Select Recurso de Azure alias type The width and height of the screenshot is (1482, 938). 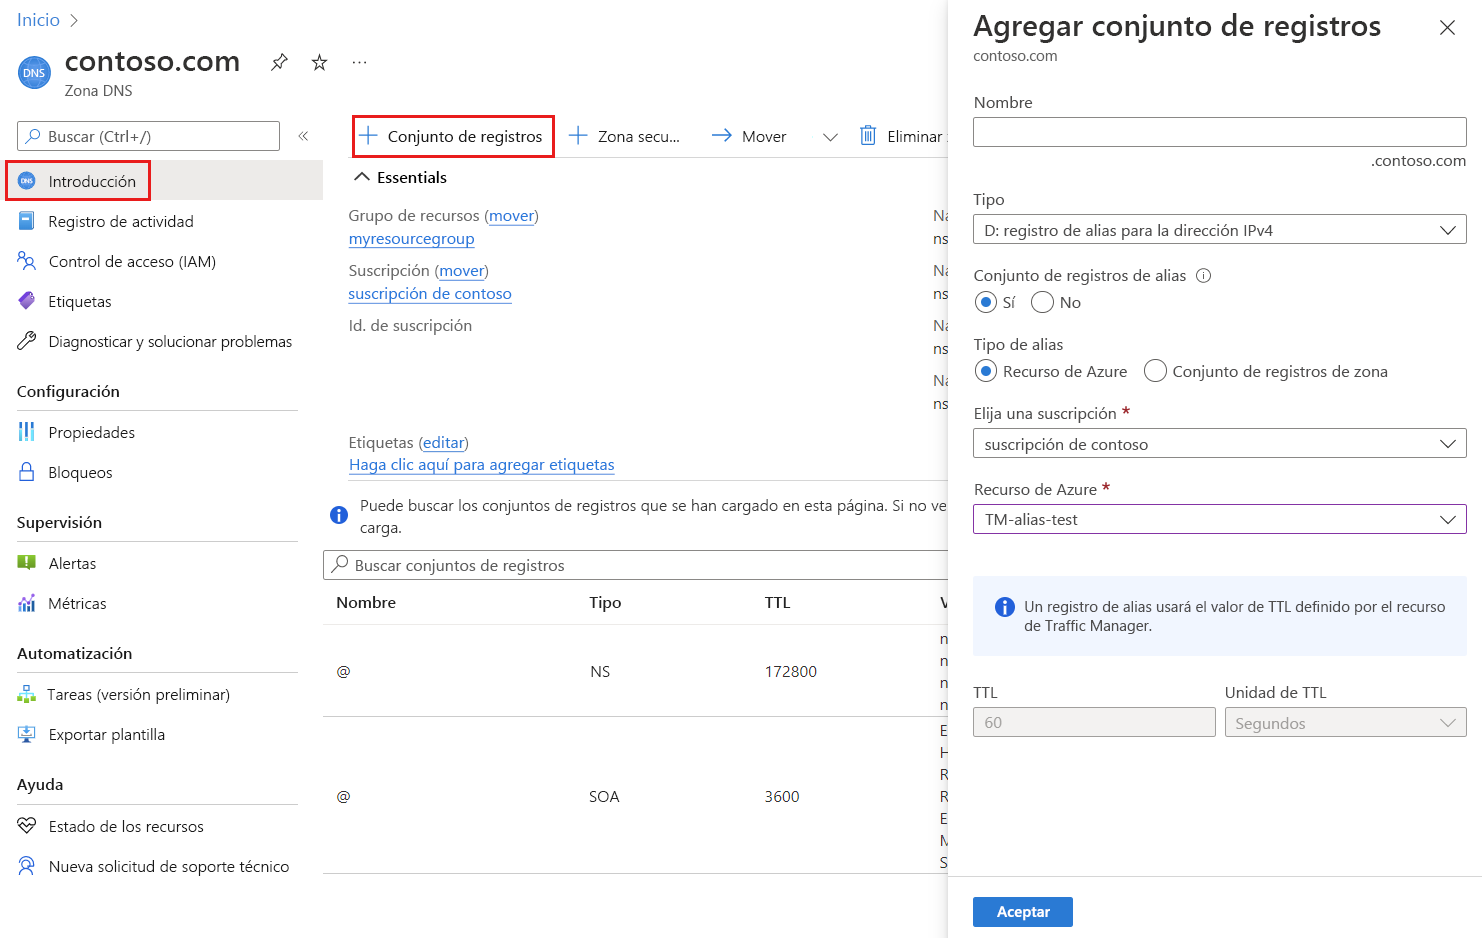pyautogui.click(x=986, y=371)
